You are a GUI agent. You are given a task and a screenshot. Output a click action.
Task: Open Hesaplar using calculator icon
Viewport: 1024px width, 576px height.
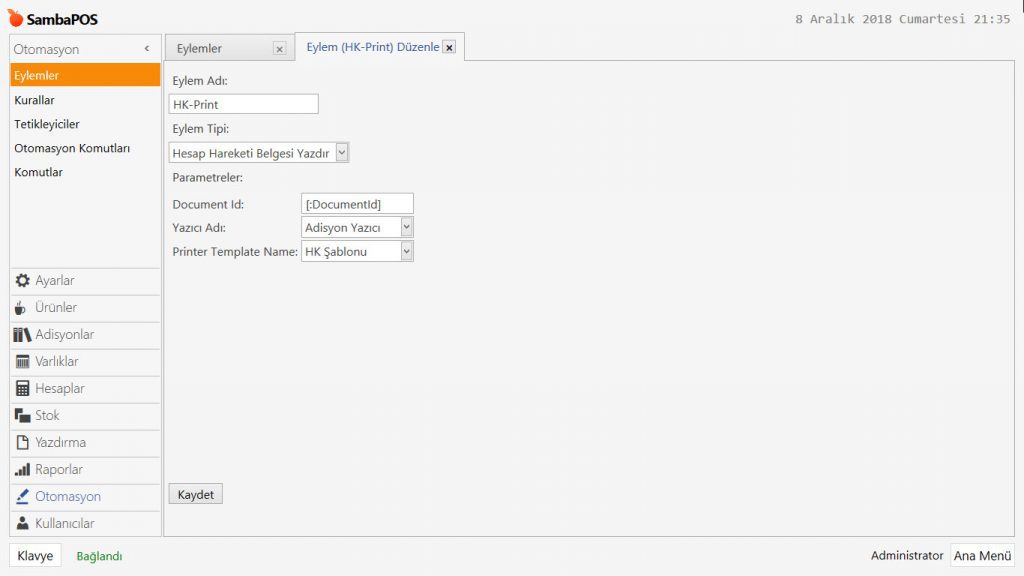(22, 389)
